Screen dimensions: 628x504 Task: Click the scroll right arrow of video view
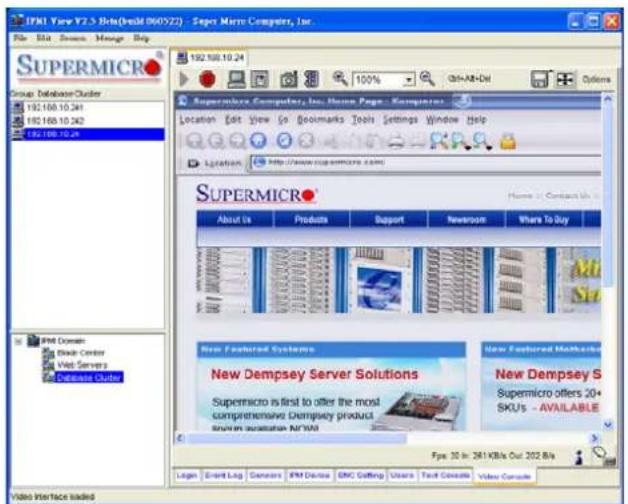click(594, 438)
